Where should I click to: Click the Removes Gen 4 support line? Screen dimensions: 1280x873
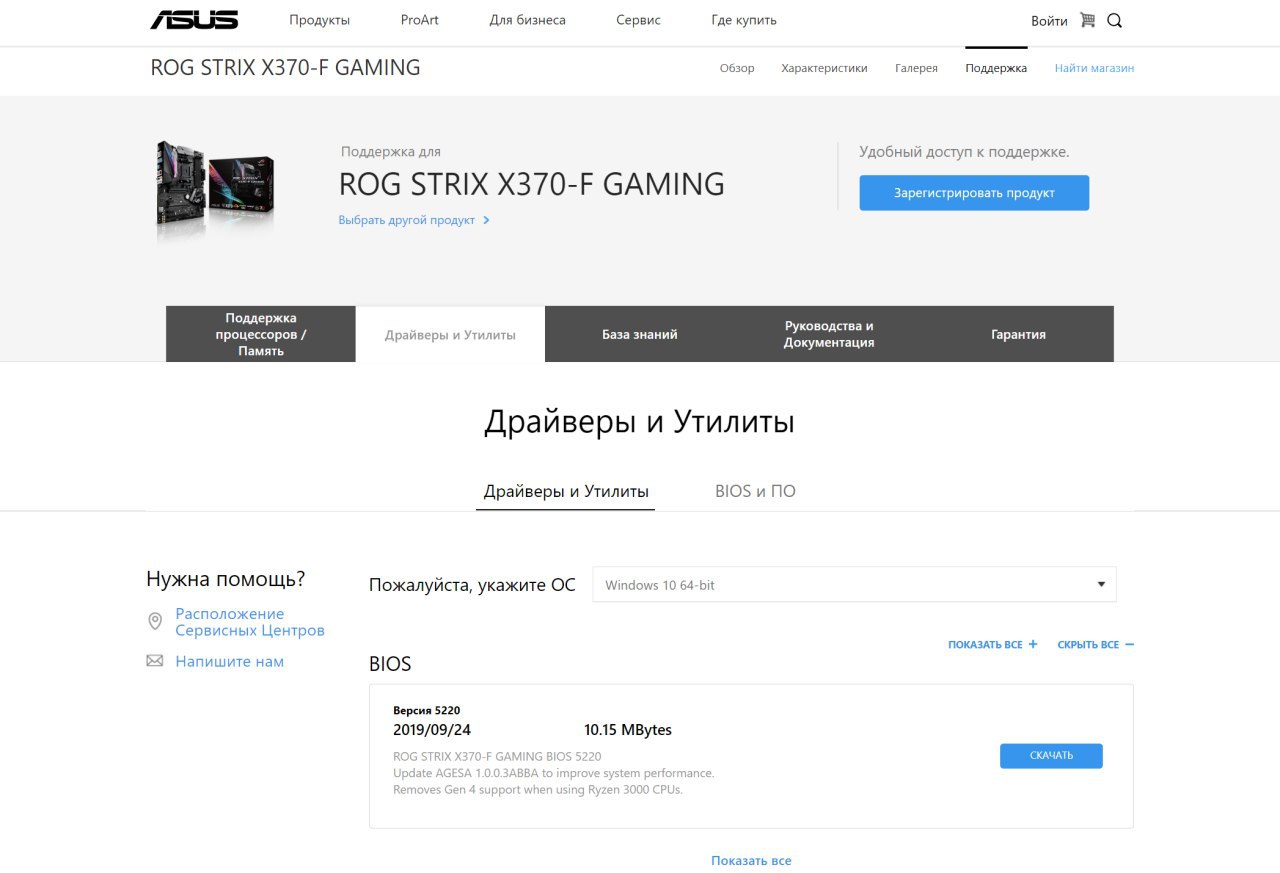[x=538, y=790]
